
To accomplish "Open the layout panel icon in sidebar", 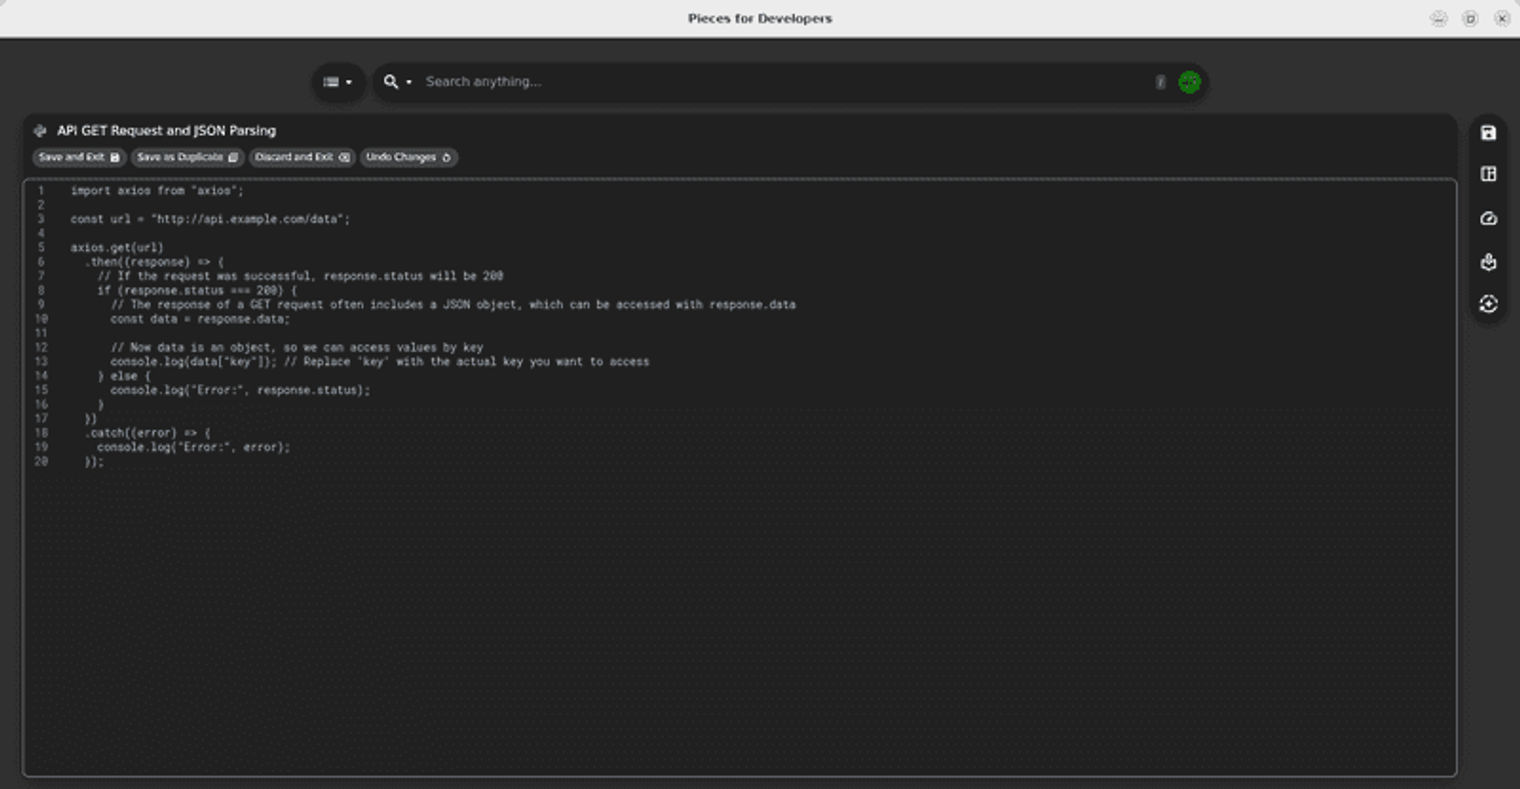I will [x=1488, y=174].
